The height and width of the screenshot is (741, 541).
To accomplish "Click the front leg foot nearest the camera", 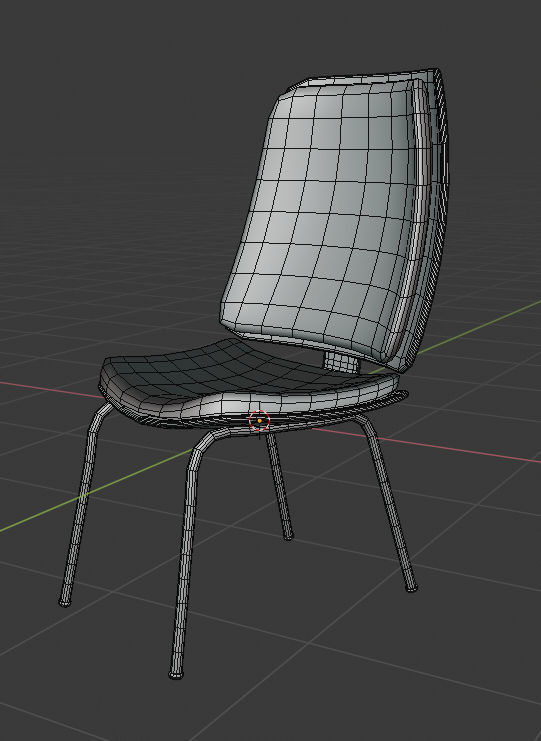I will pyautogui.click(x=176, y=674).
